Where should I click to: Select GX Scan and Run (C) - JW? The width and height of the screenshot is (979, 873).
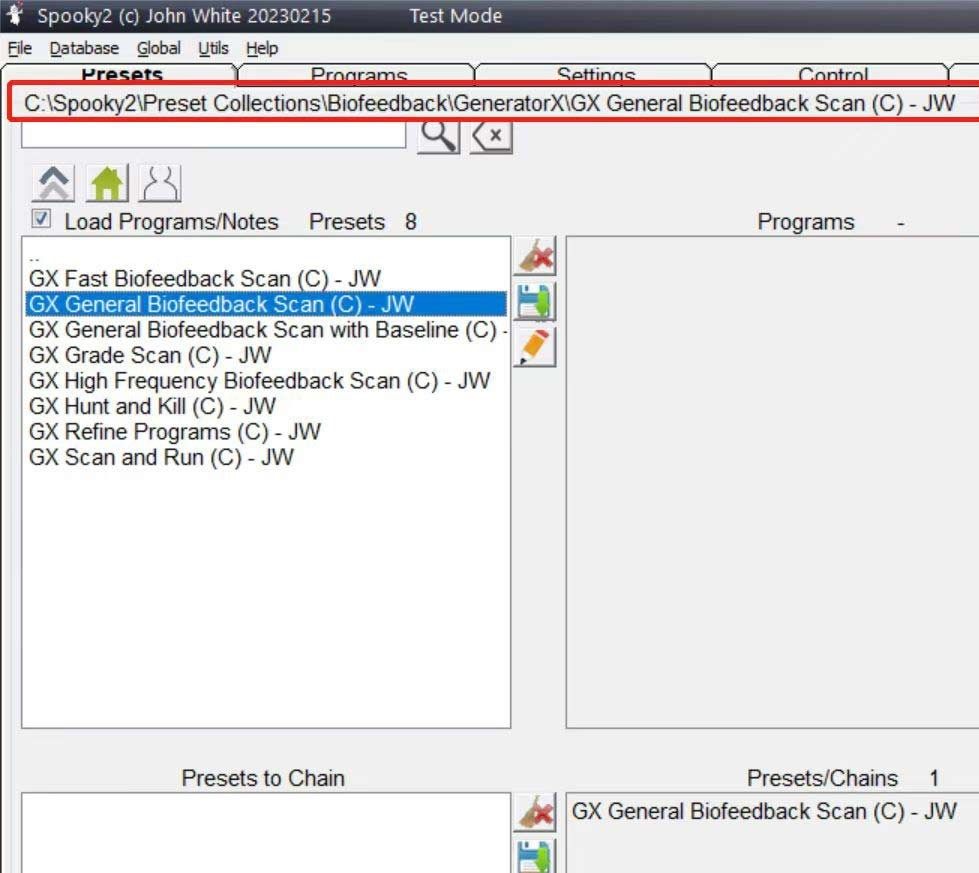[x=267, y=458]
